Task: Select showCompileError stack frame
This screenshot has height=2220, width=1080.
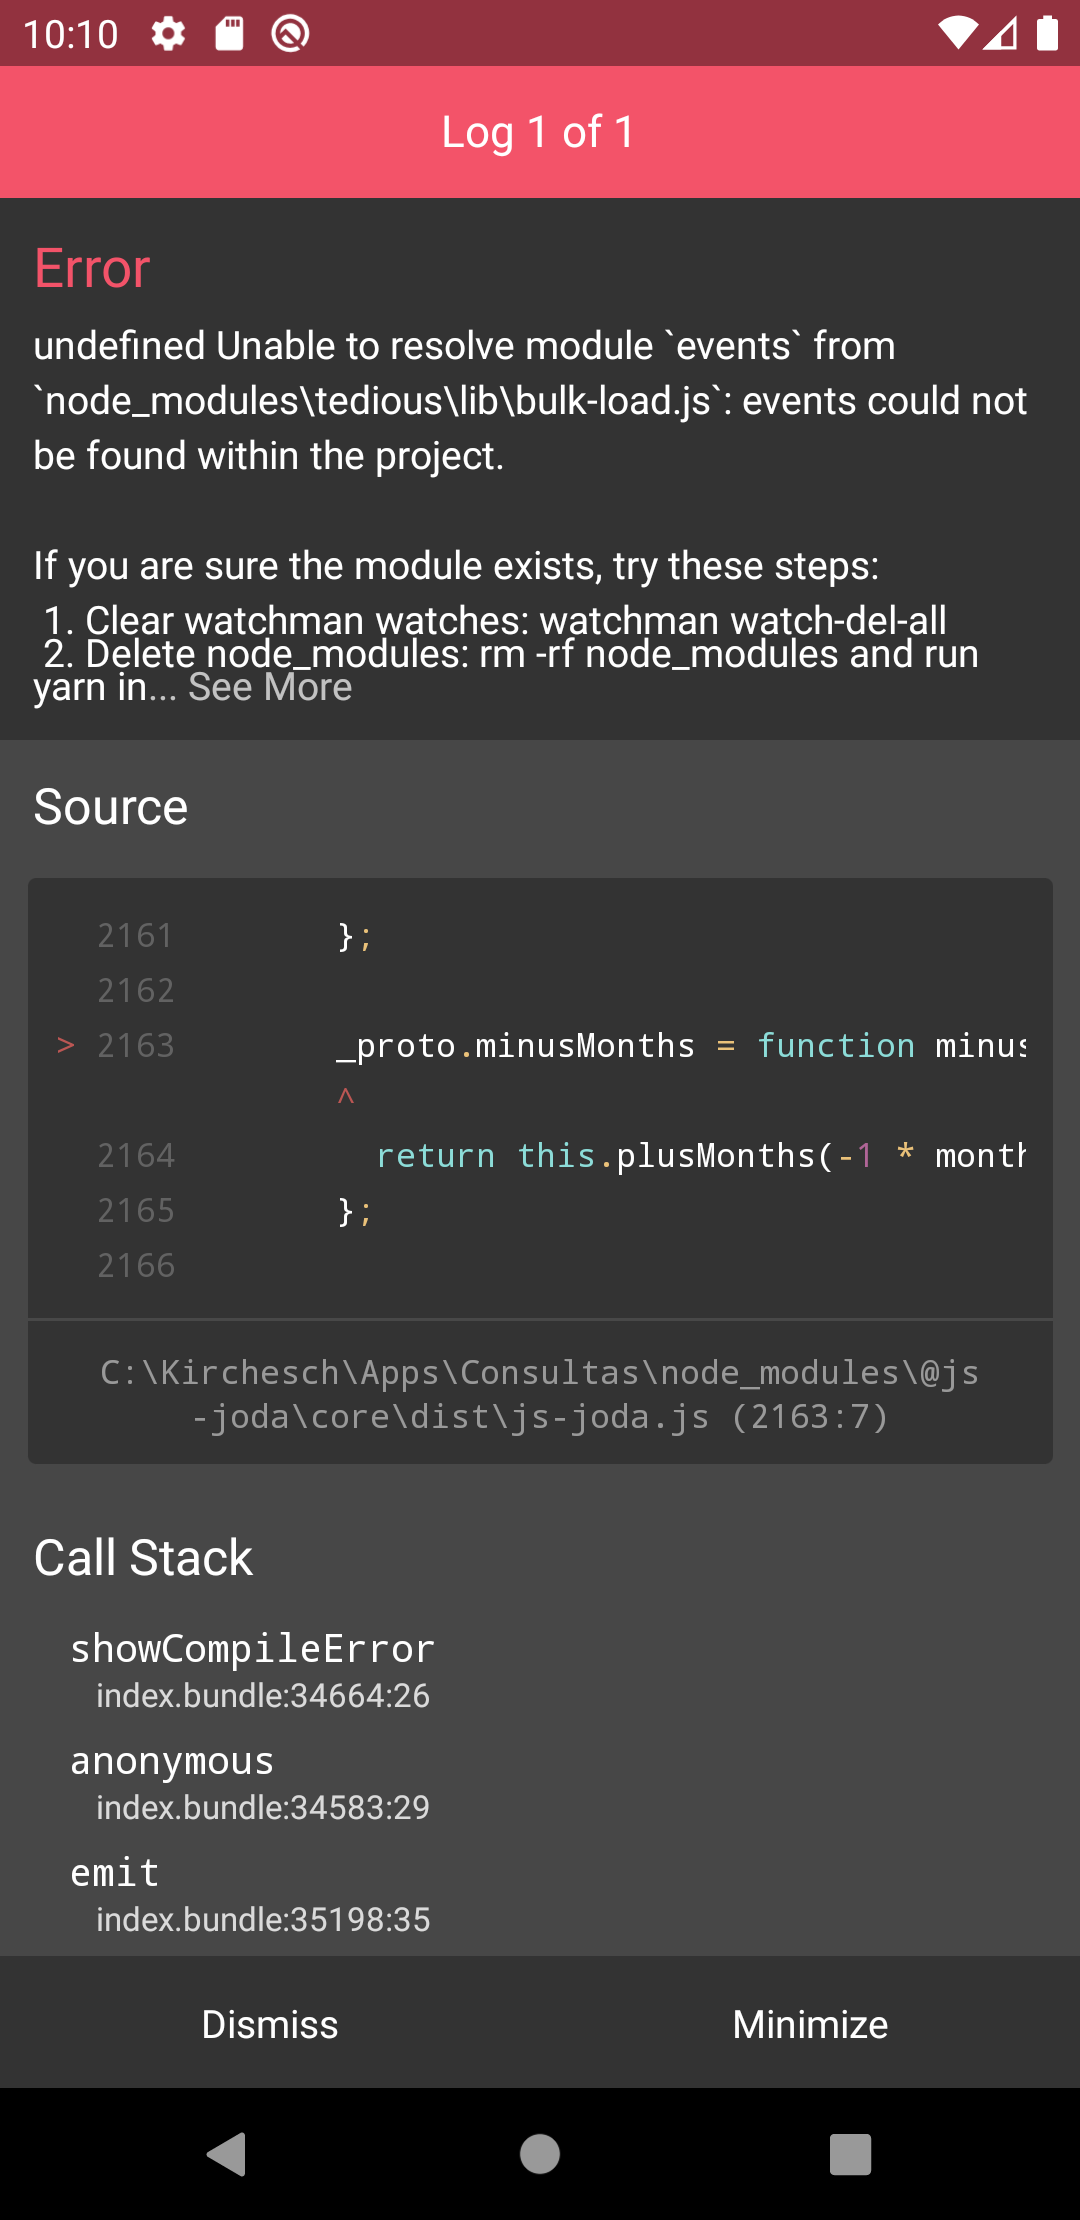Action: (252, 1648)
